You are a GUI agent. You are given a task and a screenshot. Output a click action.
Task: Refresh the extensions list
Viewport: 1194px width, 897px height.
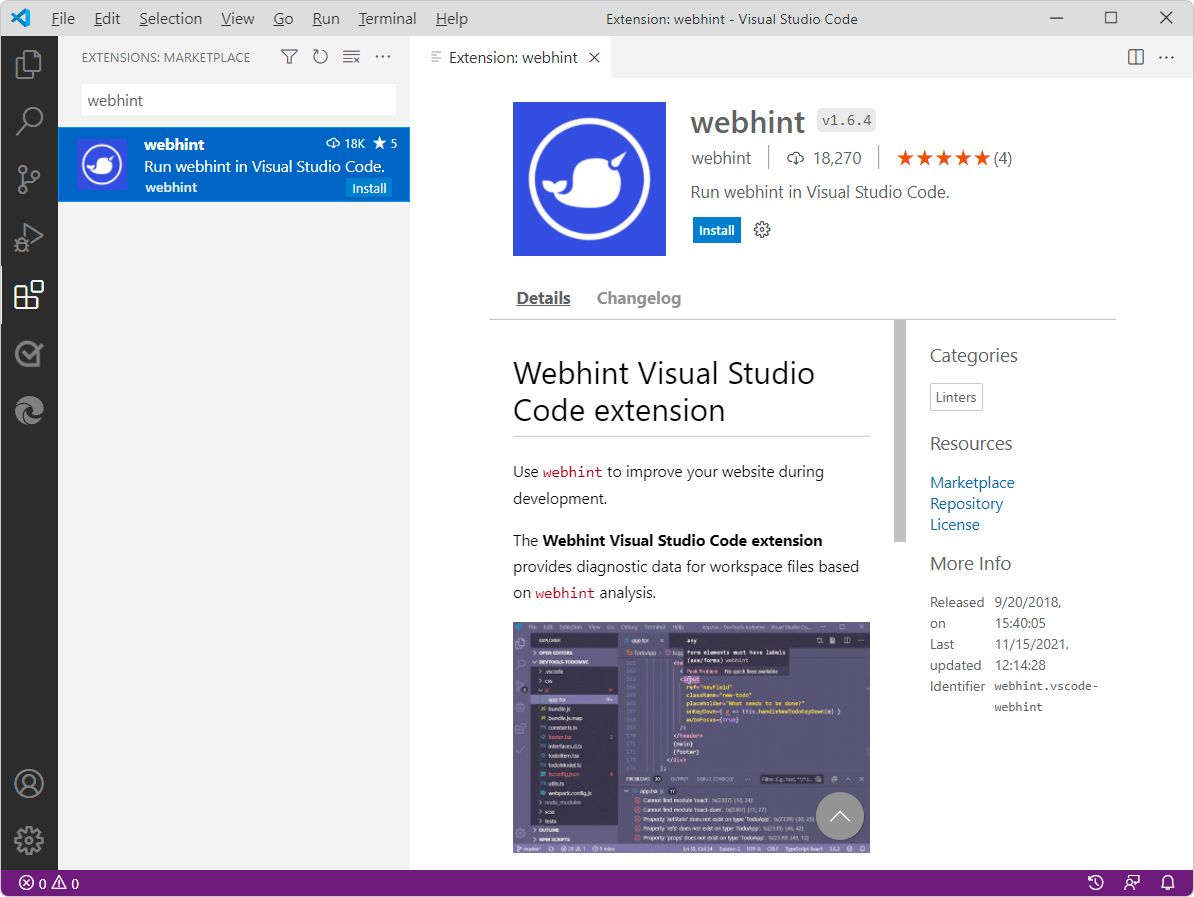(321, 57)
